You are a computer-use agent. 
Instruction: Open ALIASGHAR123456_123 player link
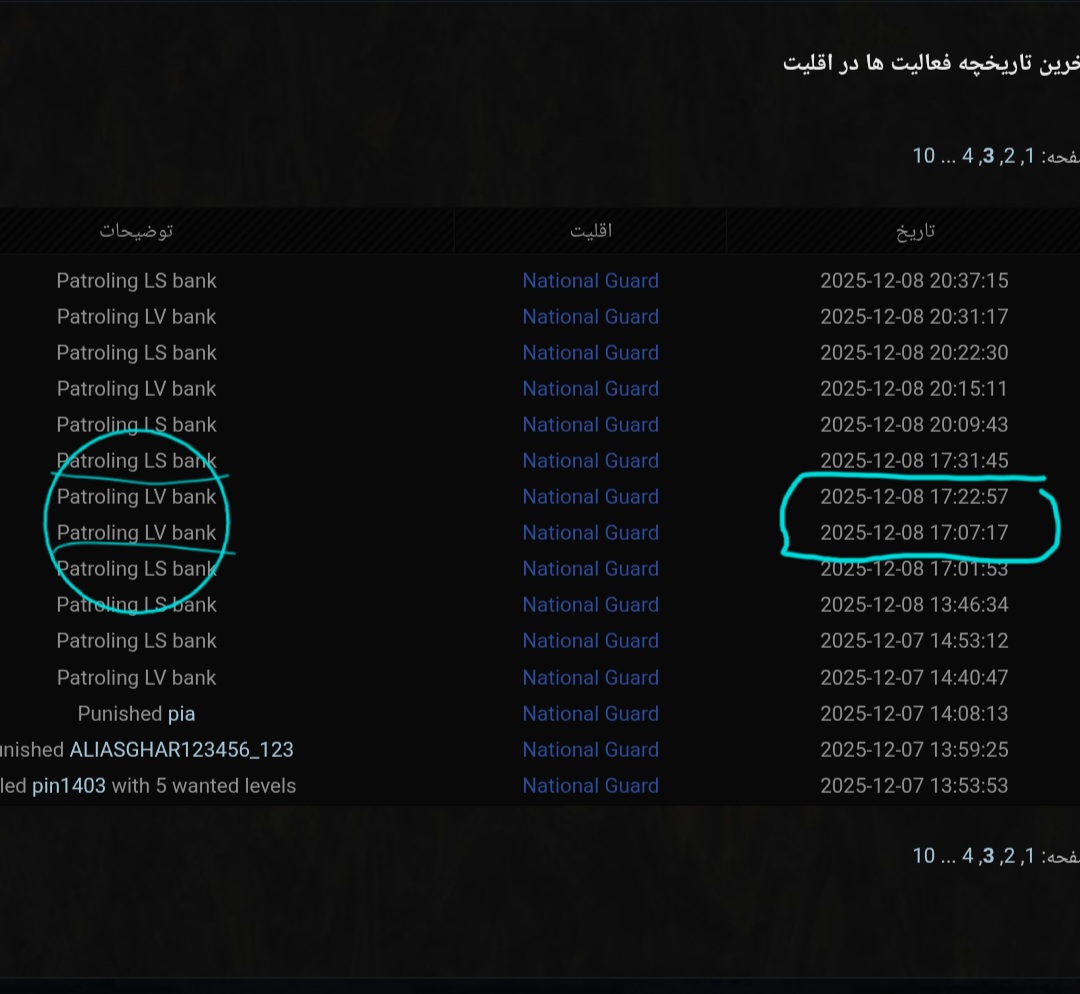(x=181, y=749)
